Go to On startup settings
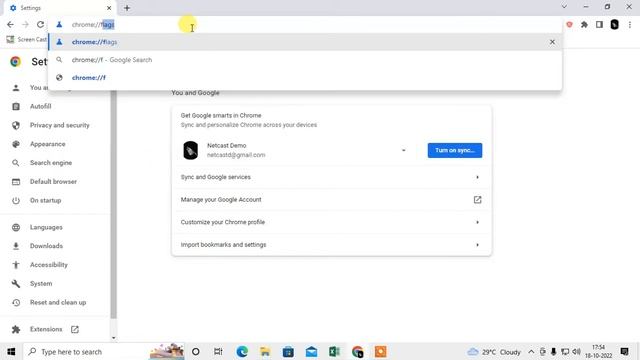The width and height of the screenshot is (640, 360). click(x=45, y=200)
